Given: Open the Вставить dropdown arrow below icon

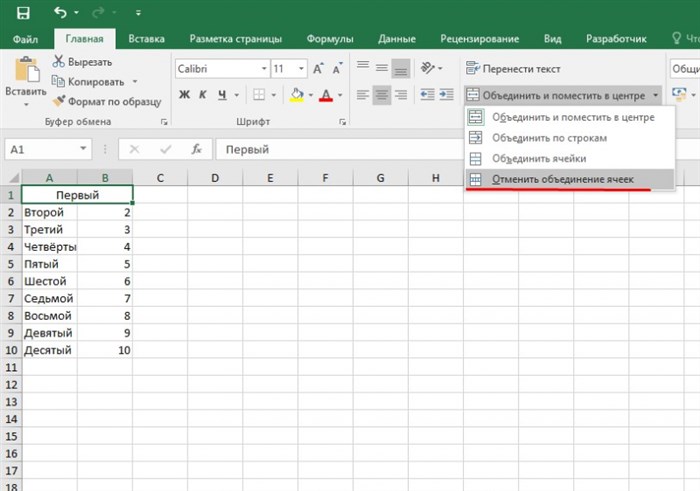Looking at the screenshot, I should tap(26, 104).
